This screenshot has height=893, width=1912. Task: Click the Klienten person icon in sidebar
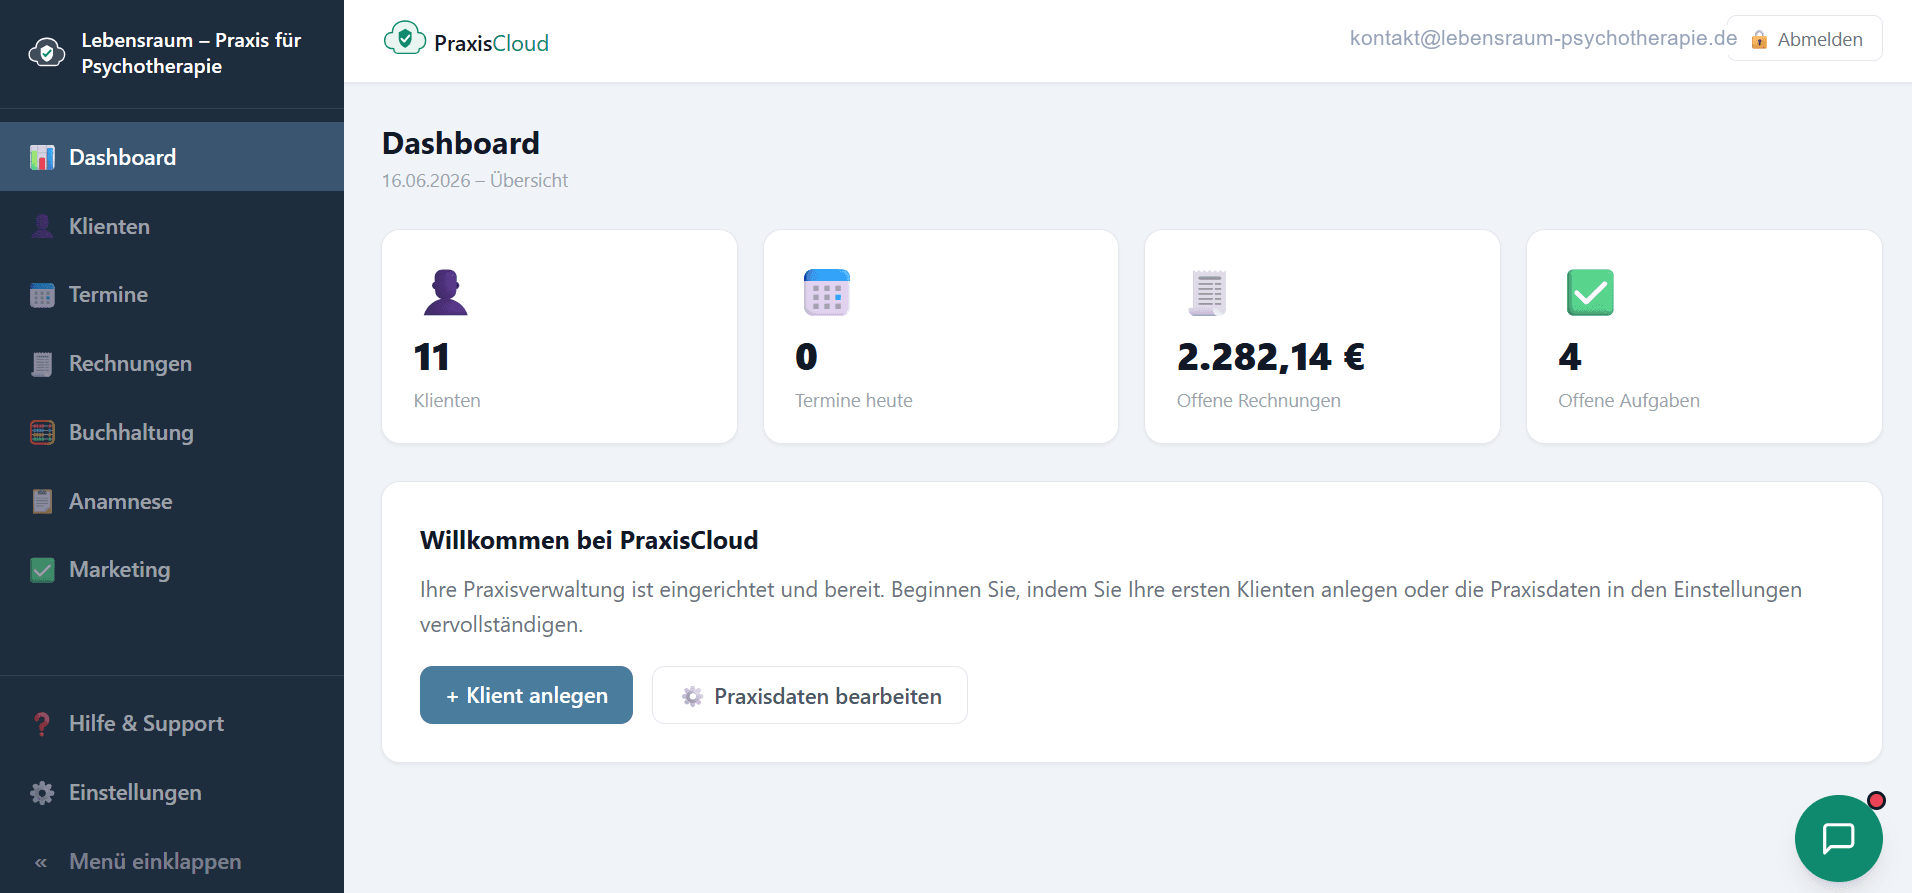(x=42, y=226)
